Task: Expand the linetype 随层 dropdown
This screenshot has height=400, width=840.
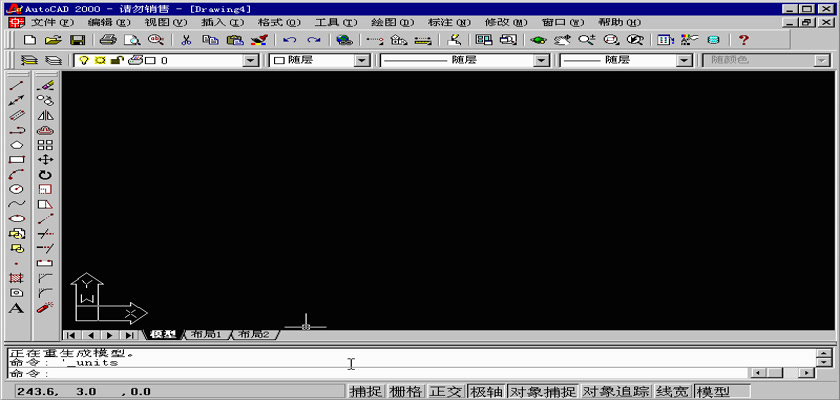Action: point(543,61)
